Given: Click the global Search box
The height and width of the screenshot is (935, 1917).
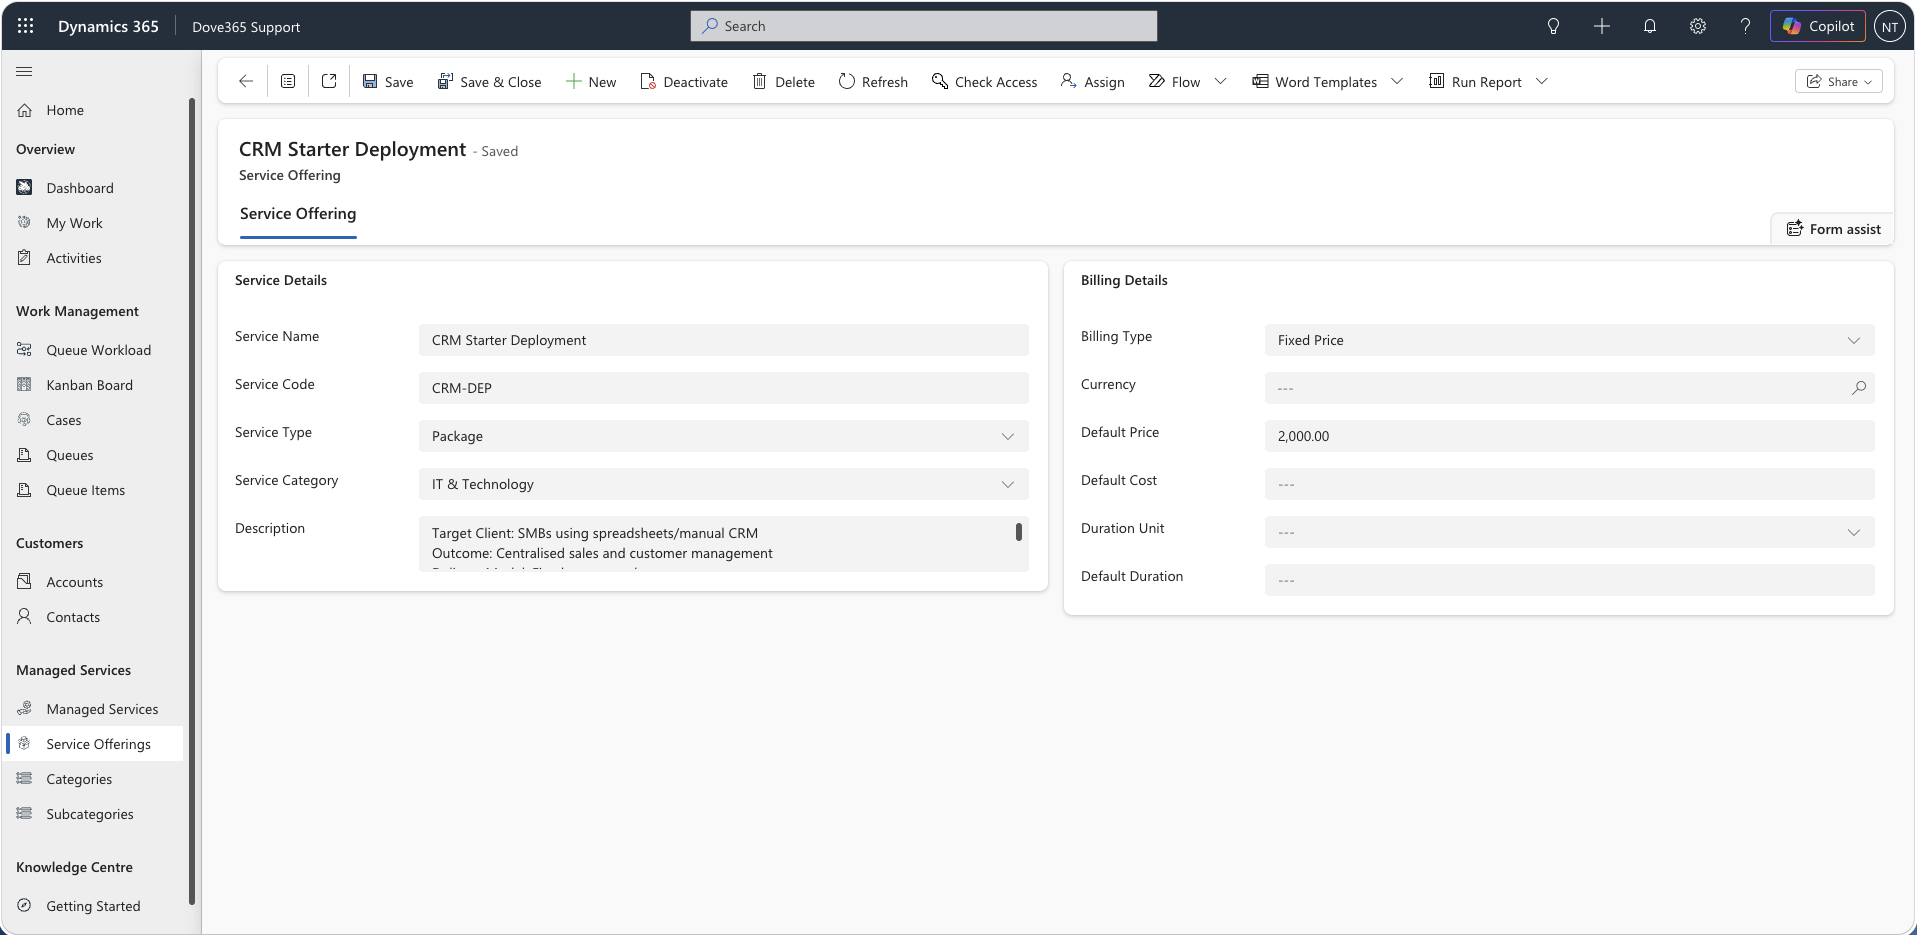Looking at the screenshot, I should click(x=923, y=26).
